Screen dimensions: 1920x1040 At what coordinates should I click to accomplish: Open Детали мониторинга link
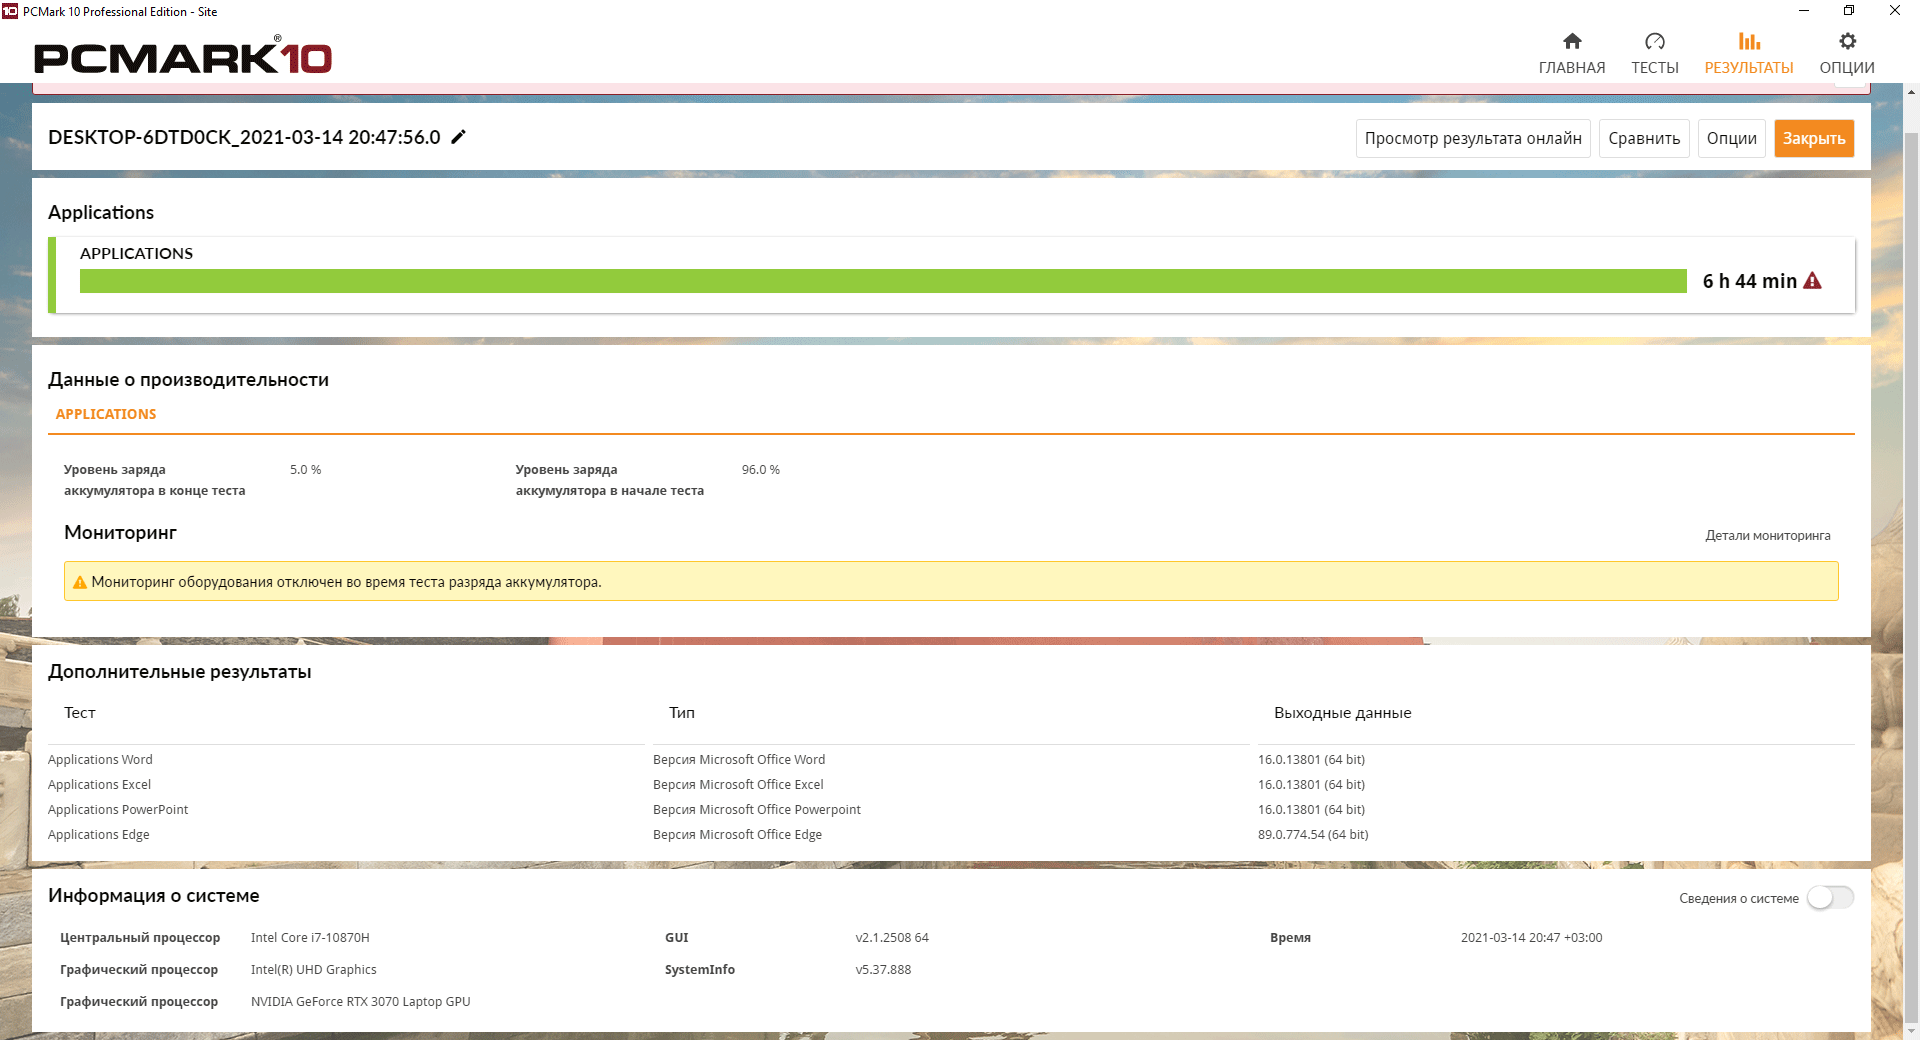coord(1768,535)
